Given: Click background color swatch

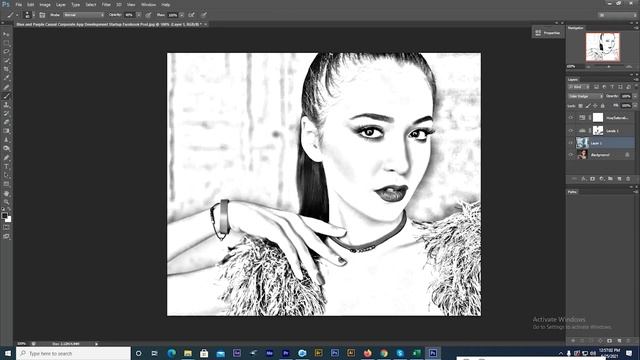Looking at the screenshot, I should pyautogui.click(x=9, y=220).
